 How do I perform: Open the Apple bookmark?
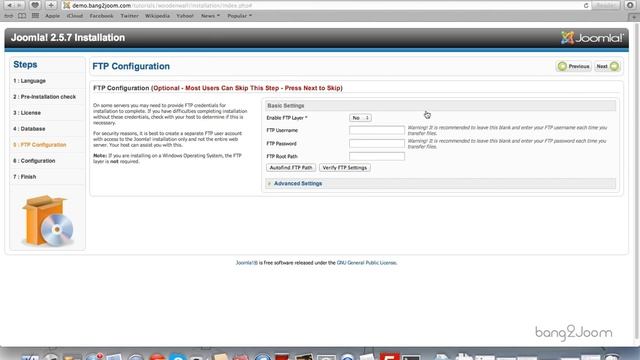point(52,16)
